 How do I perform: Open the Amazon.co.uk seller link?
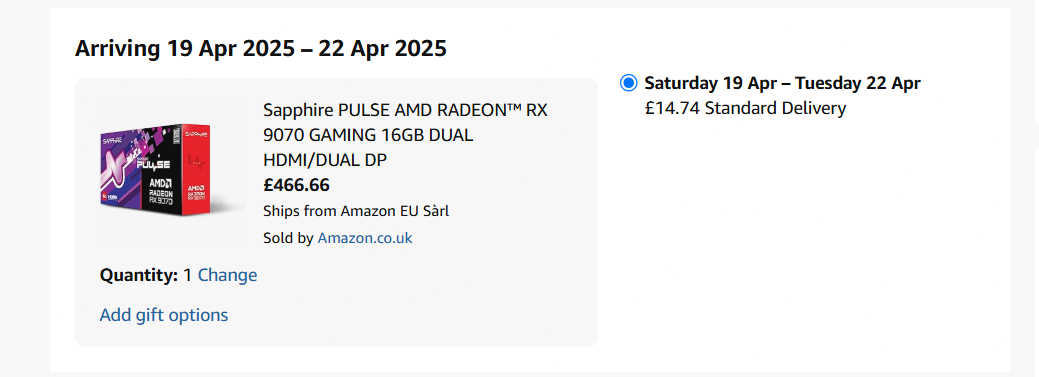[x=365, y=238]
